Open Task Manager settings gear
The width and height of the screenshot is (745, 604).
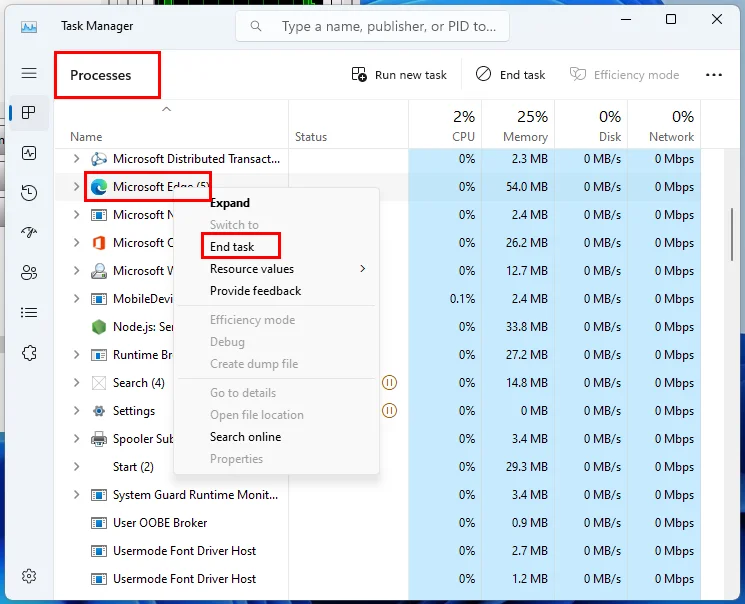click(x=29, y=576)
